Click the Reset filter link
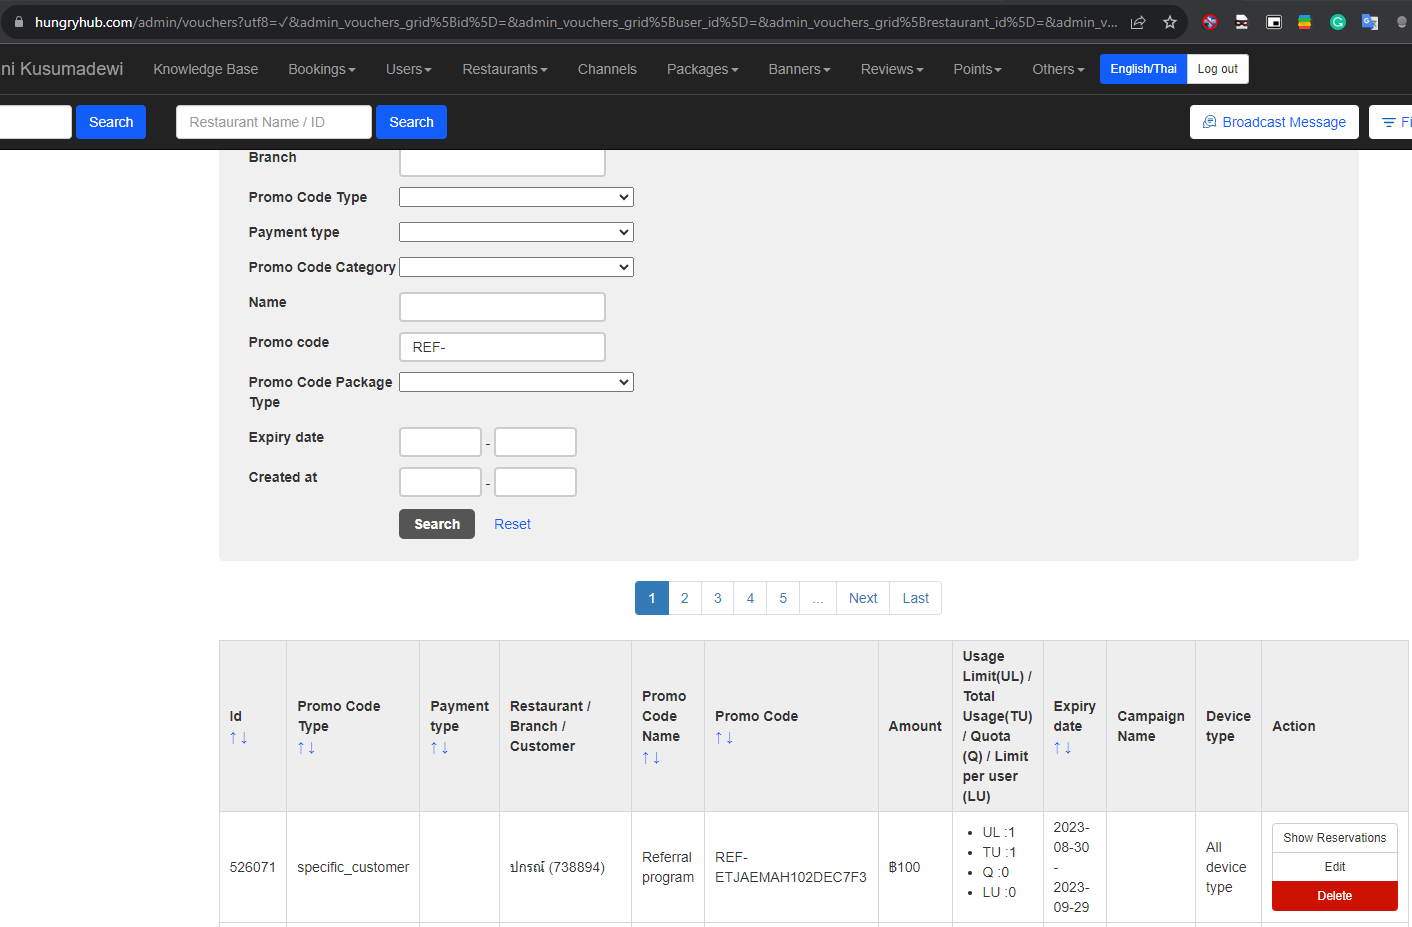The height and width of the screenshot is (927, 1412). [x=512, y=524]
